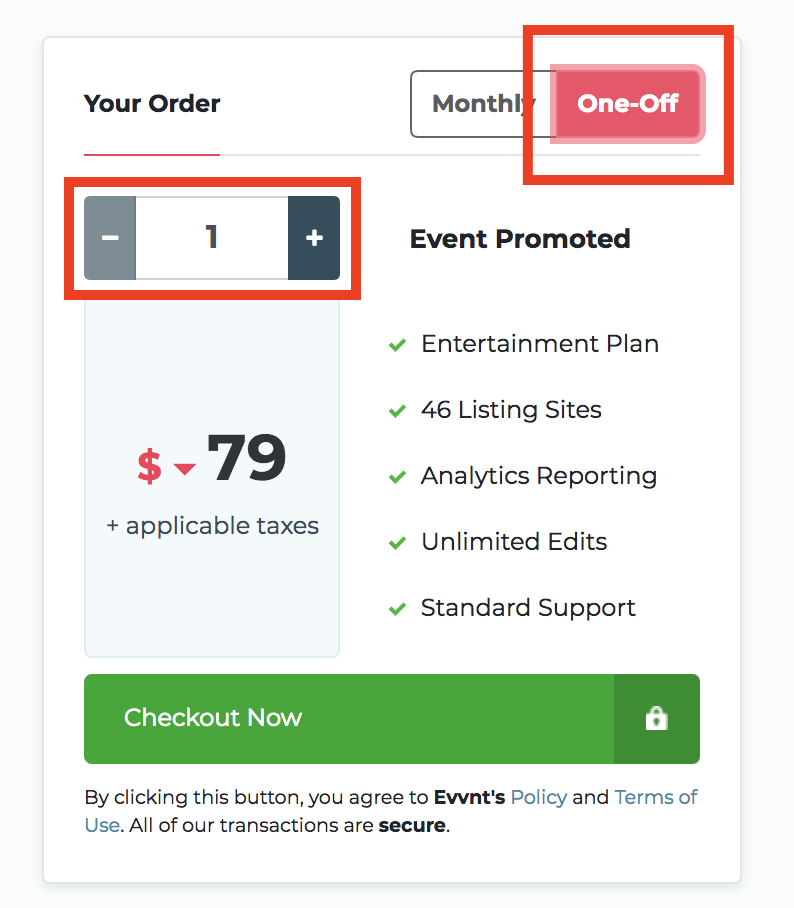794x908 pixels.
Task: Click the Standard Support checkmark icon
Action: (x=397, y=609)
